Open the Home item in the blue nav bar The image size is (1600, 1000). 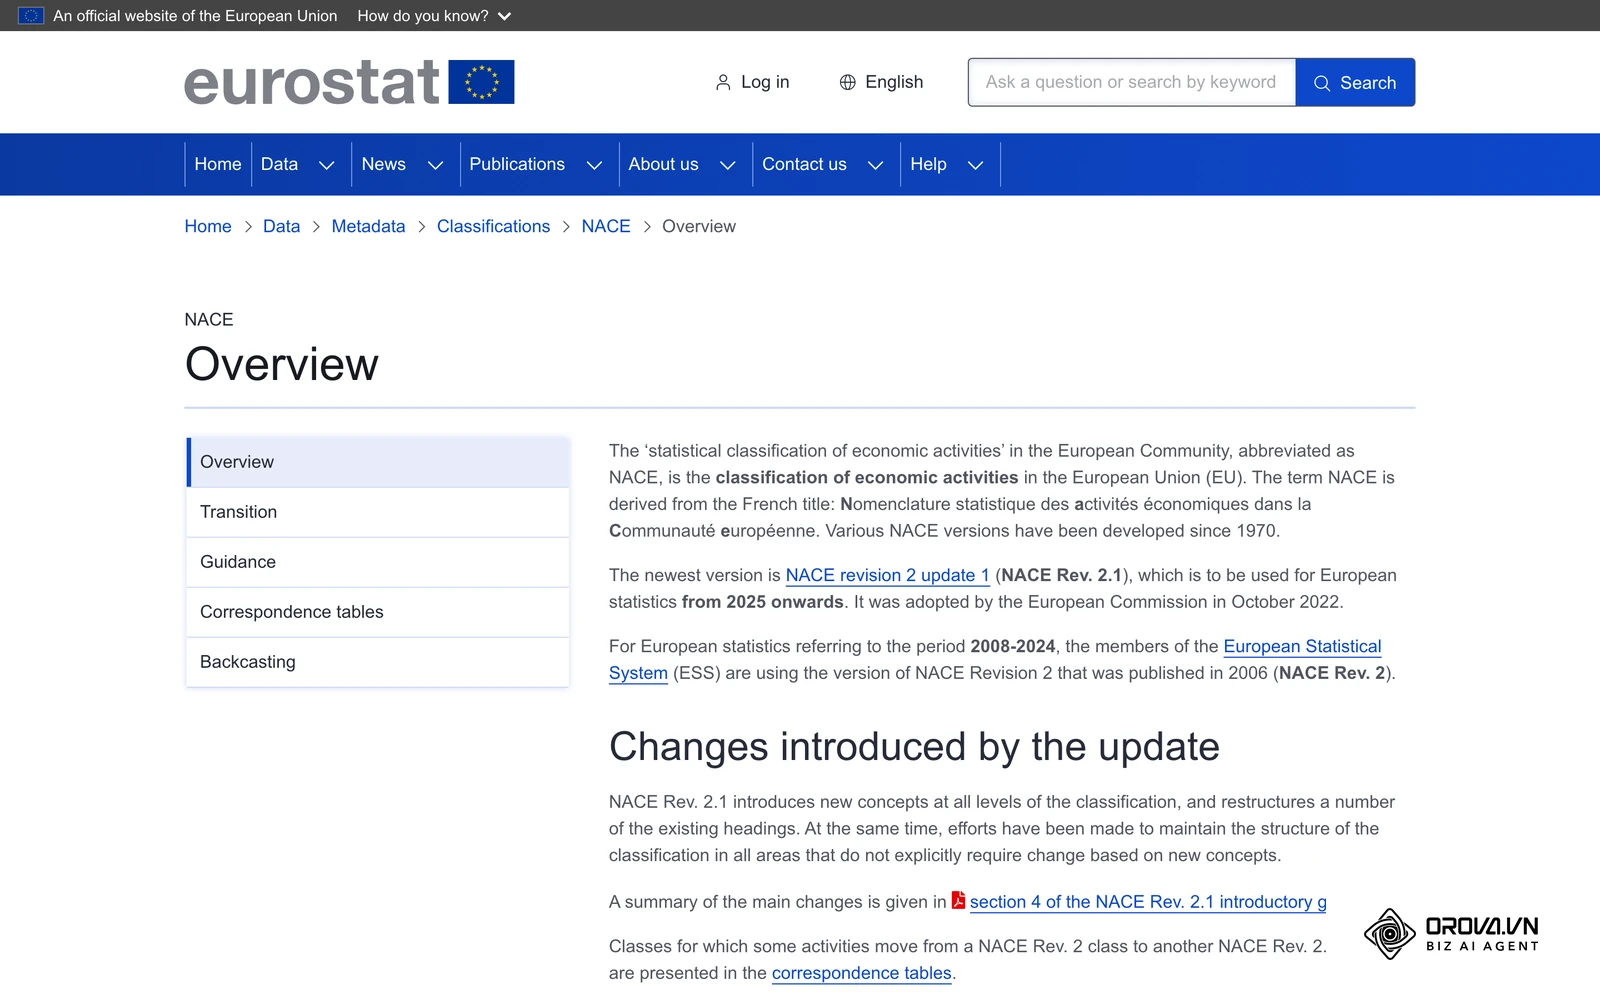point(218,164)
